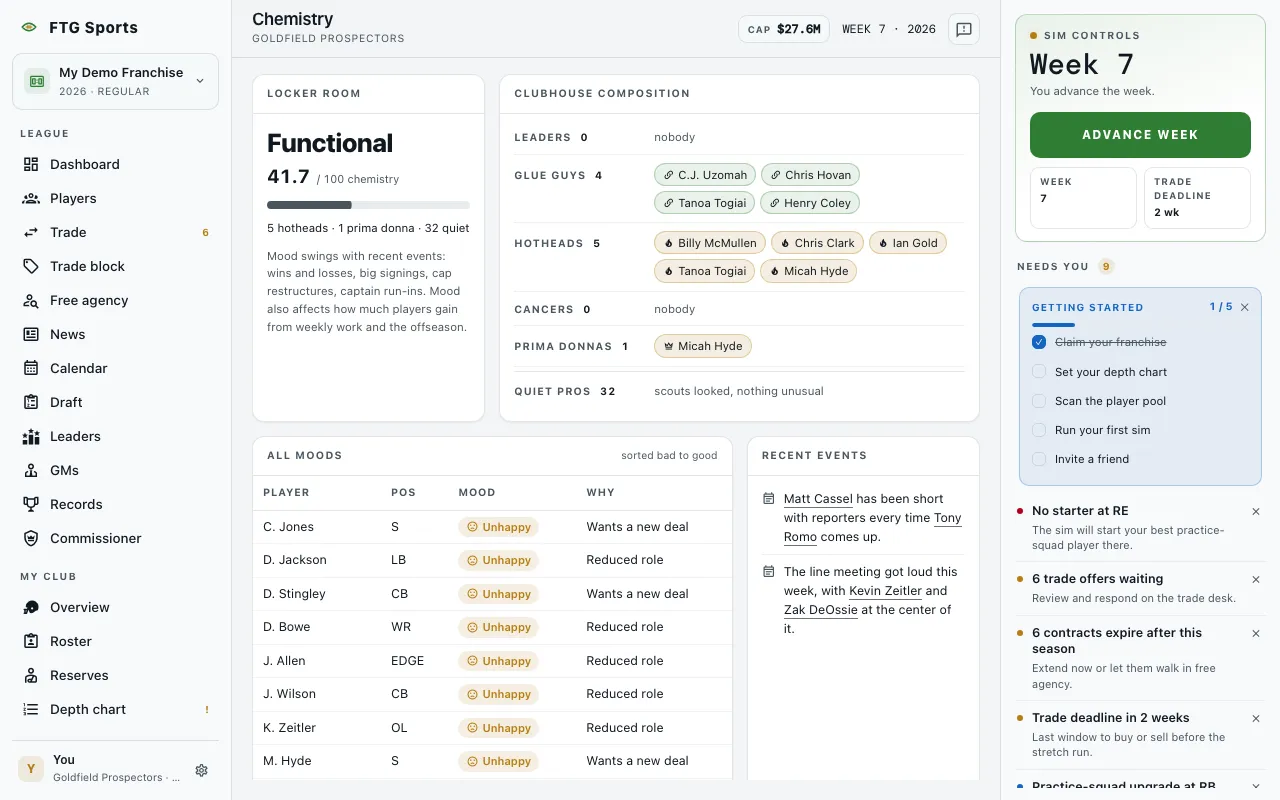Dismiss the No starter at RE alert
The height and width of the screenshot is (800, 1280).
coord(1256,511)
